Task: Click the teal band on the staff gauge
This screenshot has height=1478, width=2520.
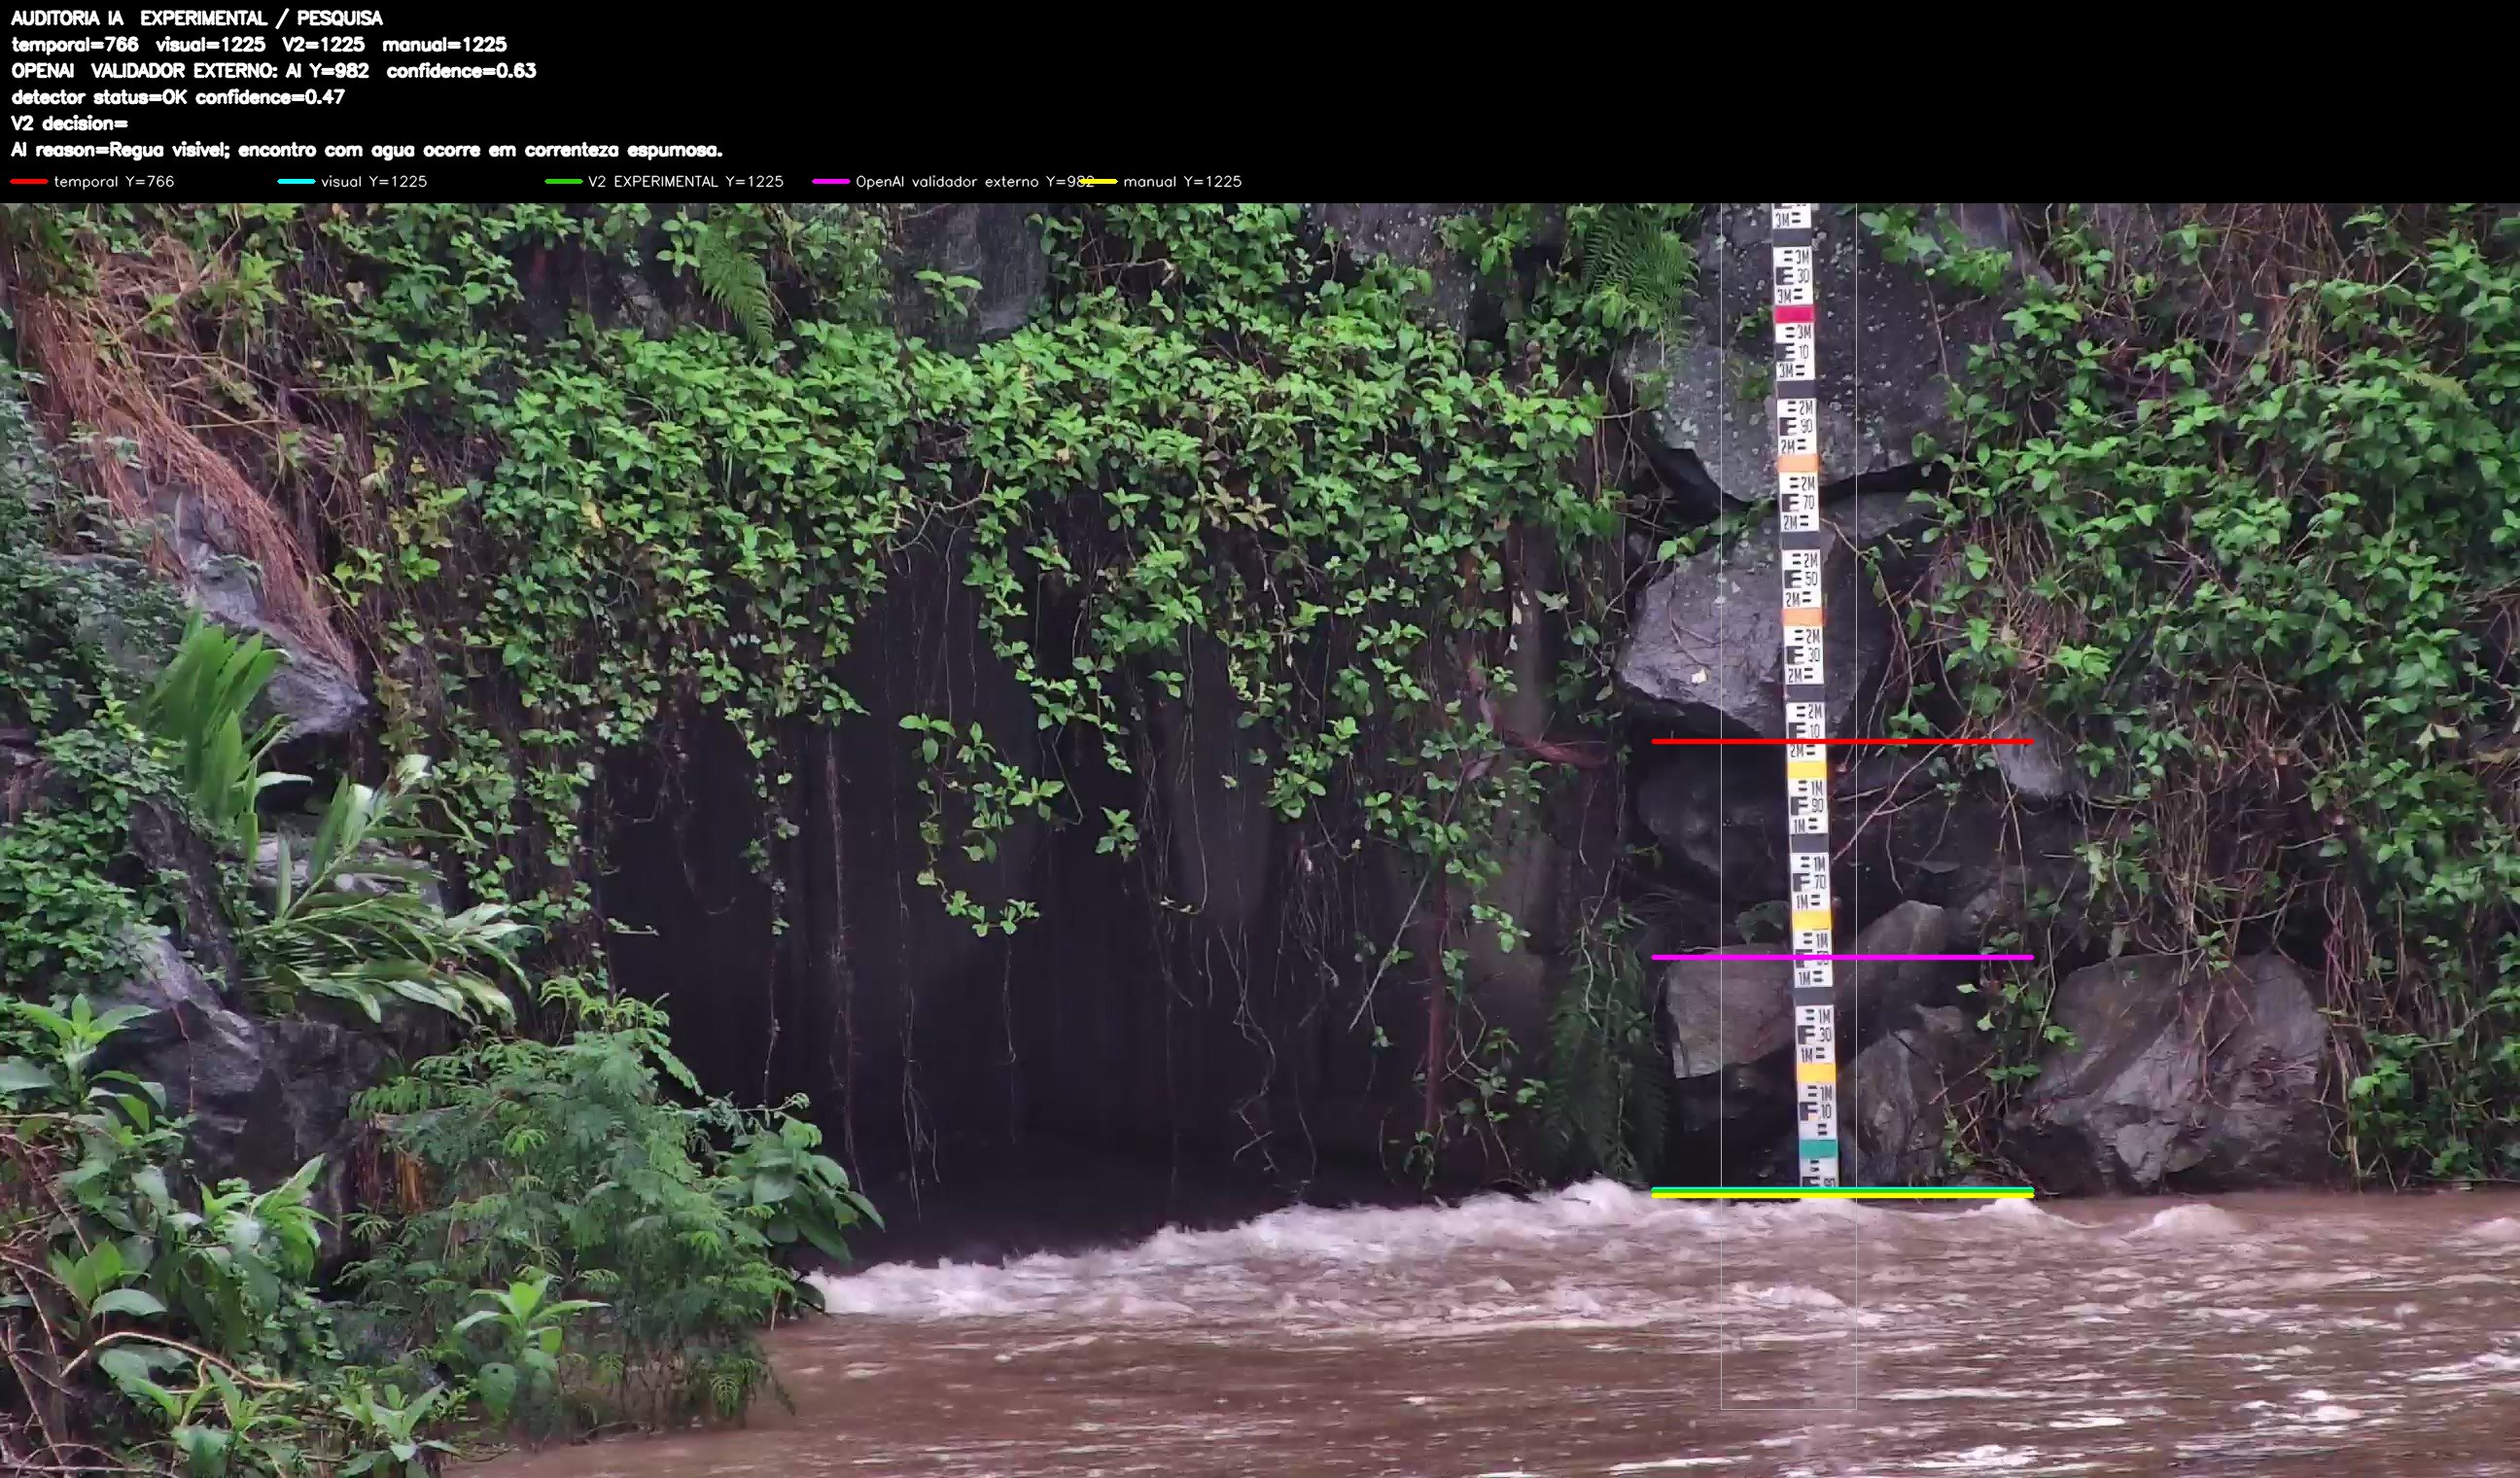Action: 1818,1148
